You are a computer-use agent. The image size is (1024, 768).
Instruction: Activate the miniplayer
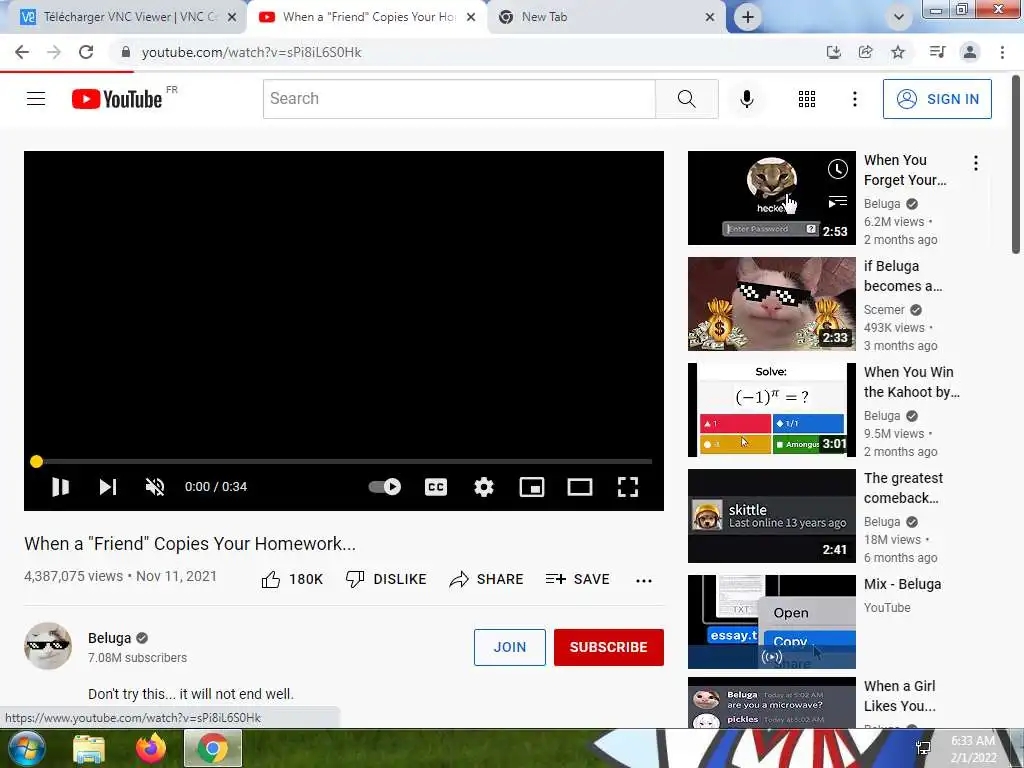click(532, 487)
